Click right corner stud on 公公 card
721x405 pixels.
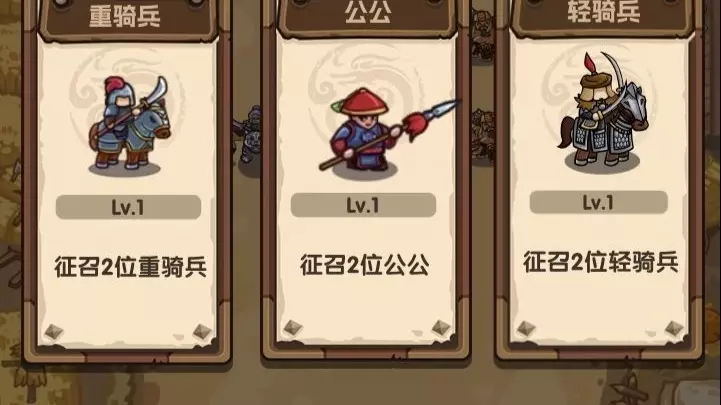pos(441,328)
